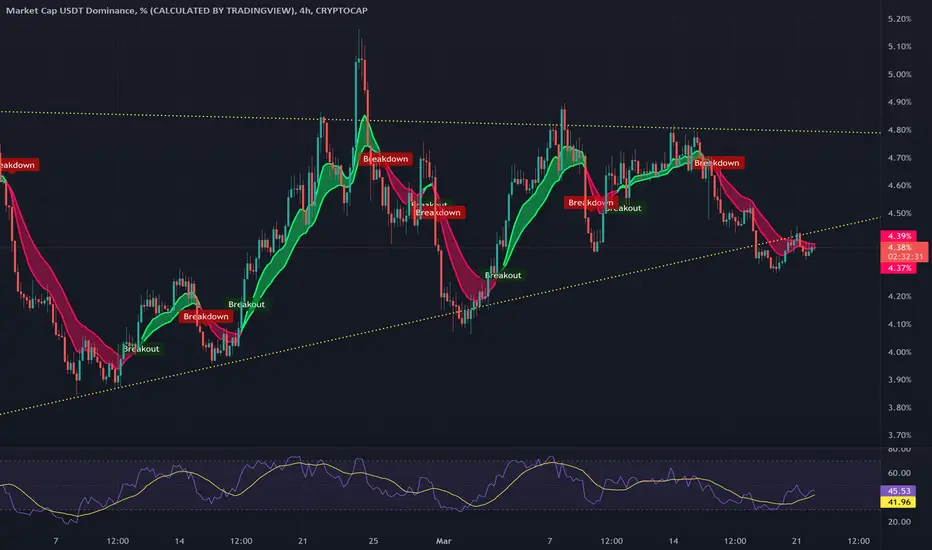Click the candle countdown timer 02:32:31
This screenshot has height=550, width=932.
905,257
